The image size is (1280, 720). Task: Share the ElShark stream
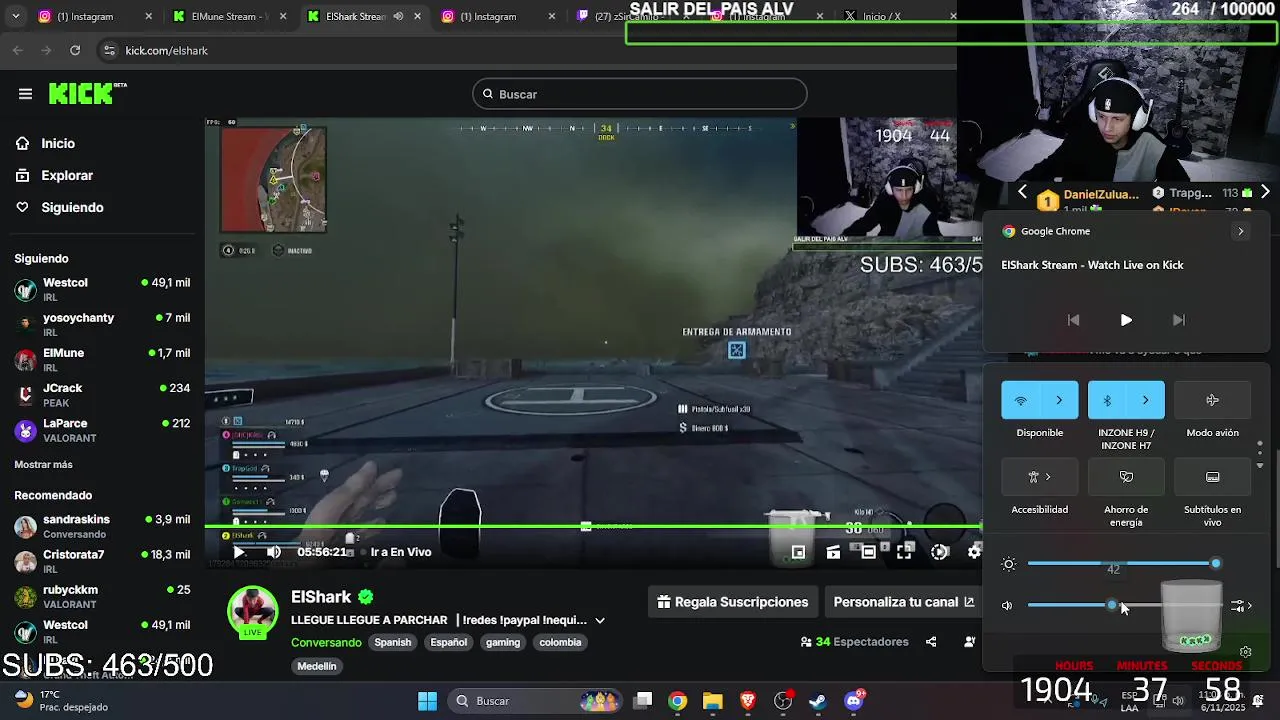click(x=931, y=642)
